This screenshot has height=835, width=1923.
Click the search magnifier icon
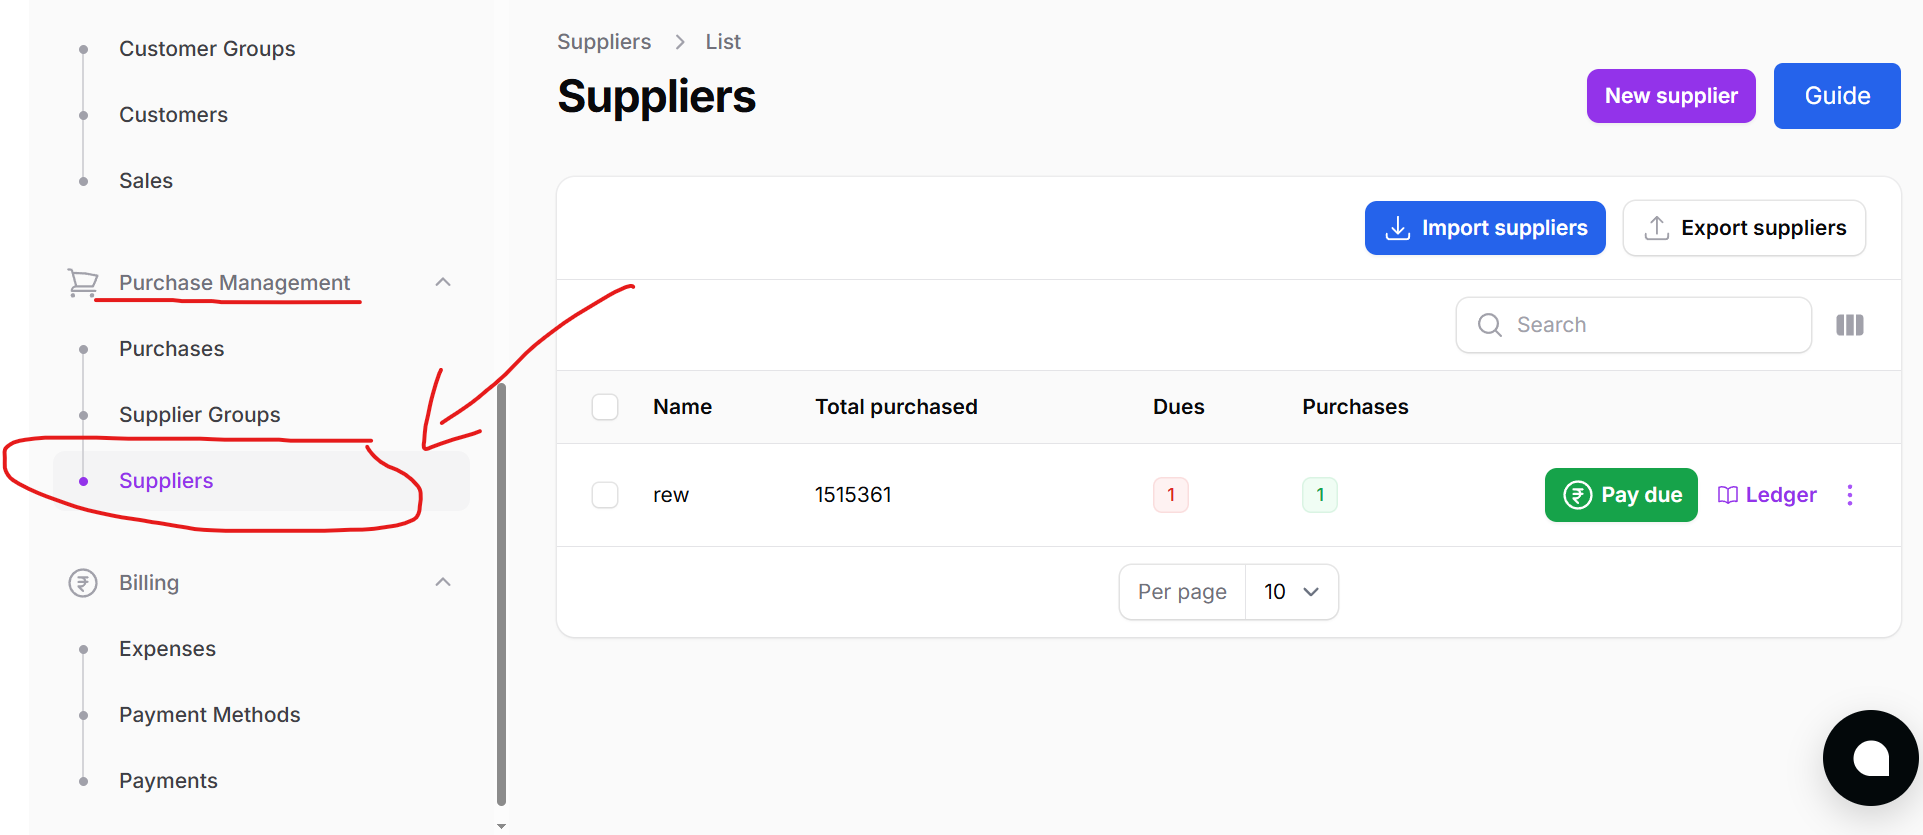[1489, 325]
